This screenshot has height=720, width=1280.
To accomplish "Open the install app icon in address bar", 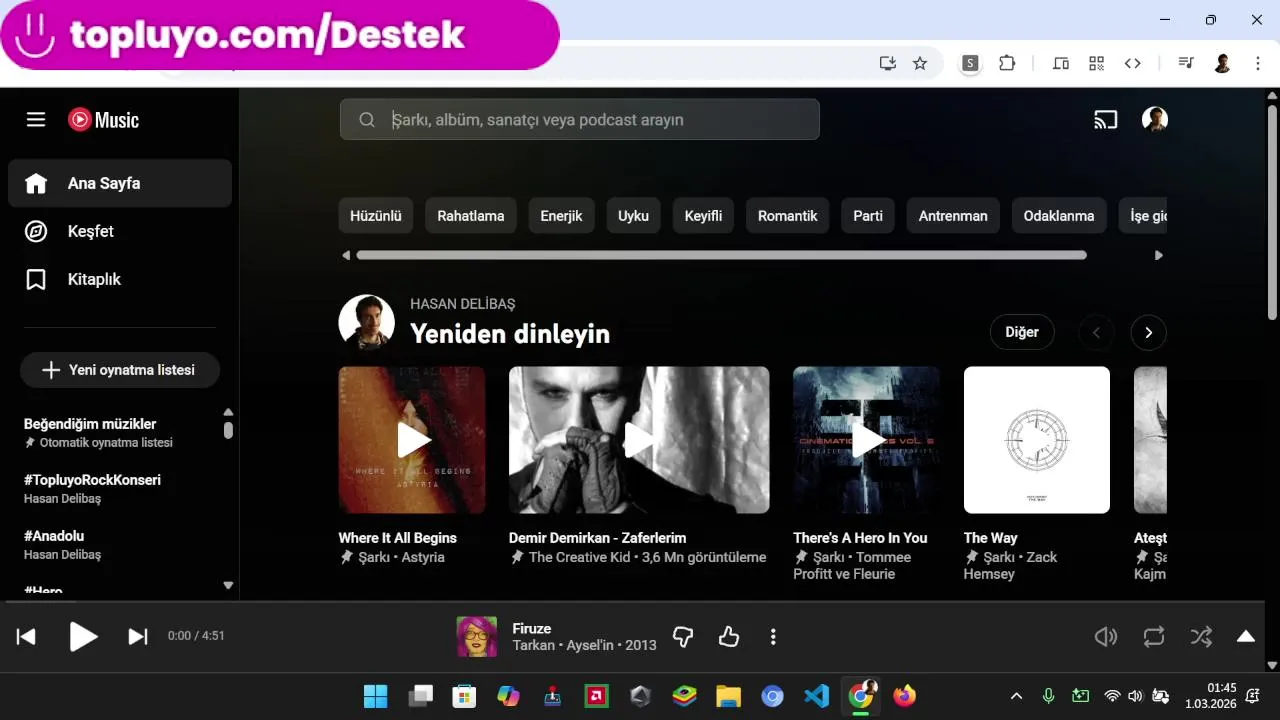I will click(x=887, y=63).
